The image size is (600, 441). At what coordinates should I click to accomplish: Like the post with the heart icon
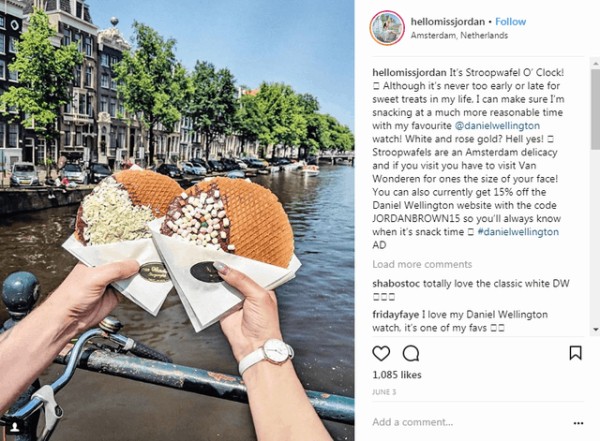click(381, 353)
